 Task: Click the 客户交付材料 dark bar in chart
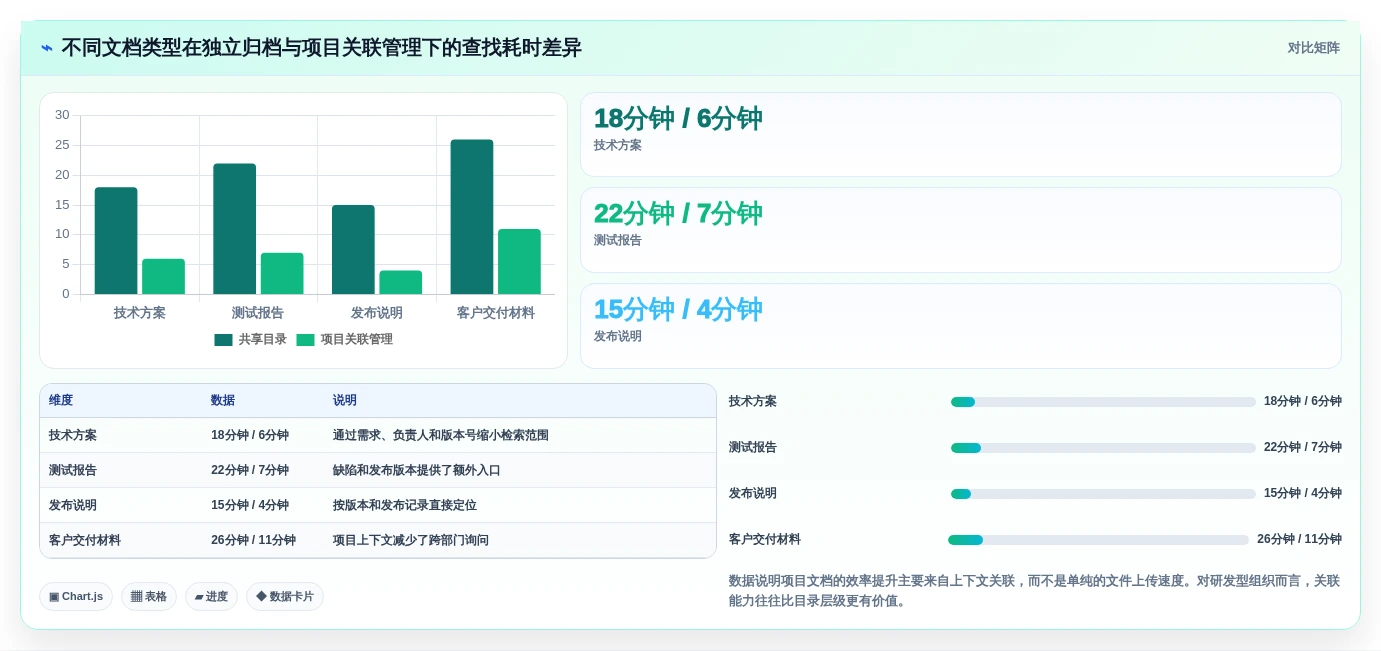[472, 217]
